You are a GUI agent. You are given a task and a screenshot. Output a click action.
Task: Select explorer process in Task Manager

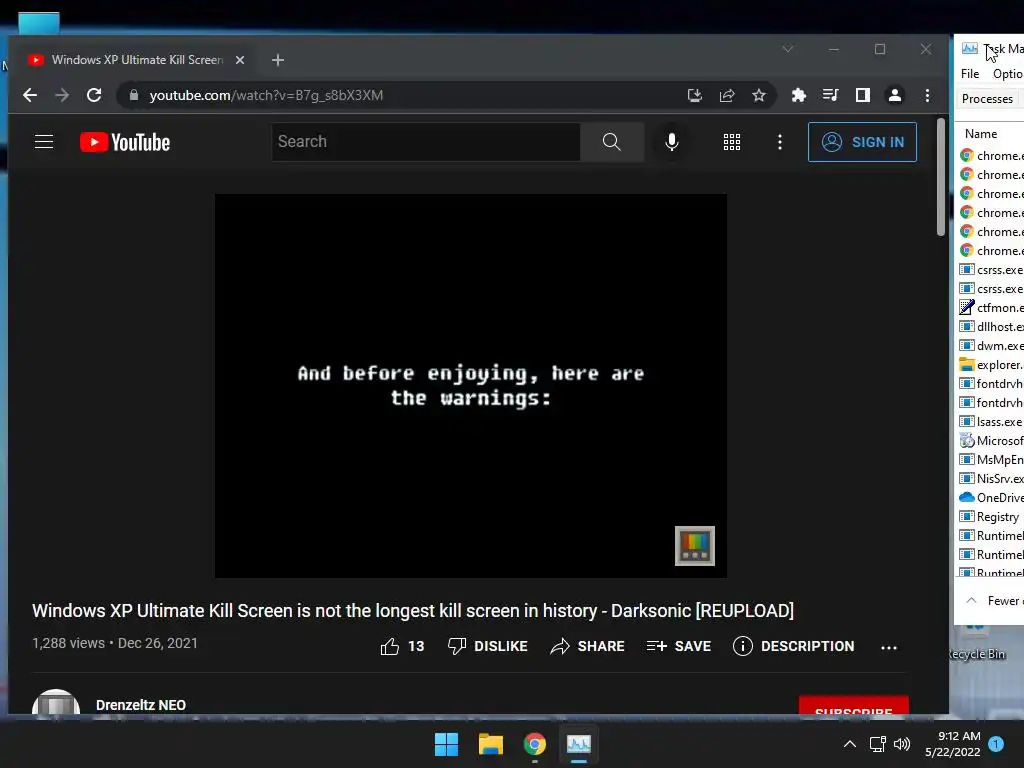(991, 364)
